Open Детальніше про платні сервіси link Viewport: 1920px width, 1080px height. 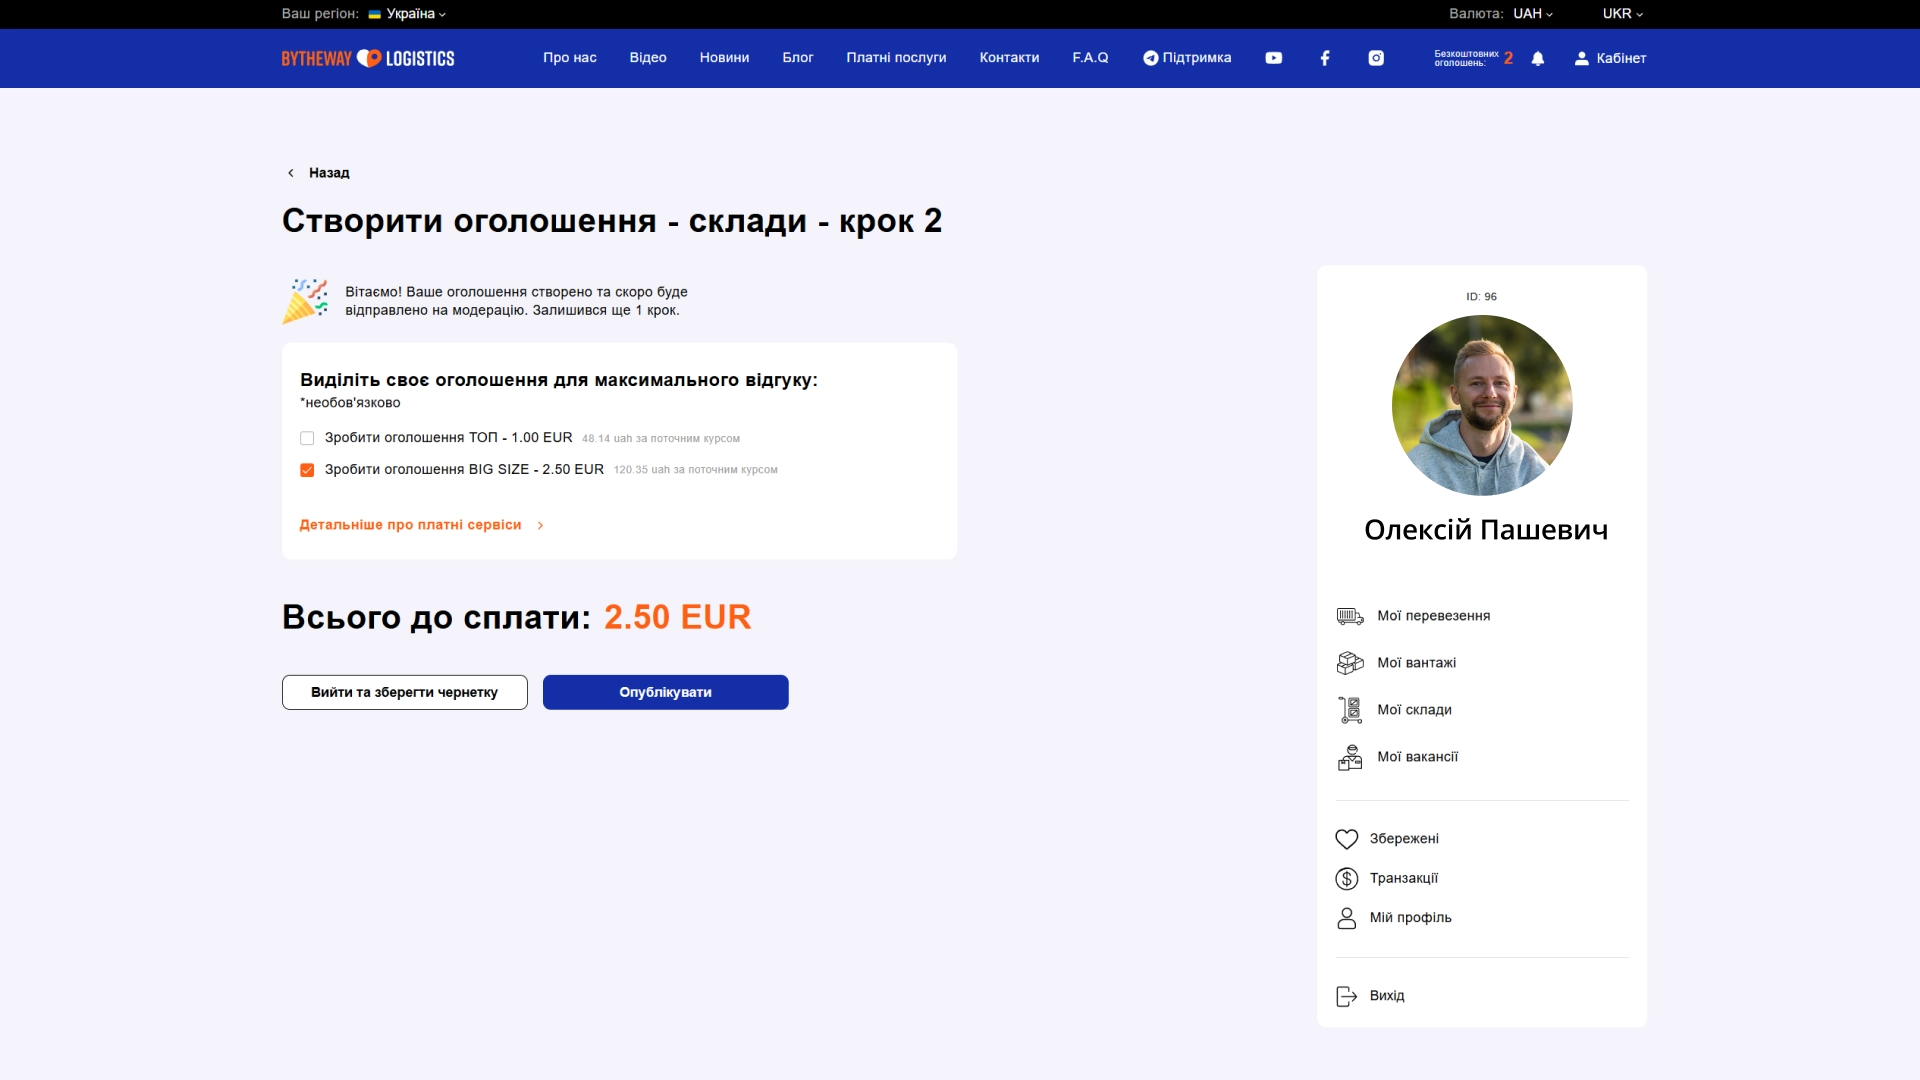click(411, 525)
